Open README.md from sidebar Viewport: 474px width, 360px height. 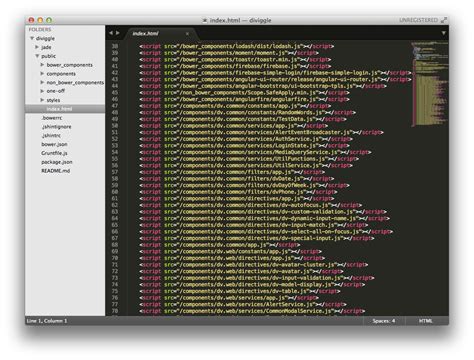[56, 171]
